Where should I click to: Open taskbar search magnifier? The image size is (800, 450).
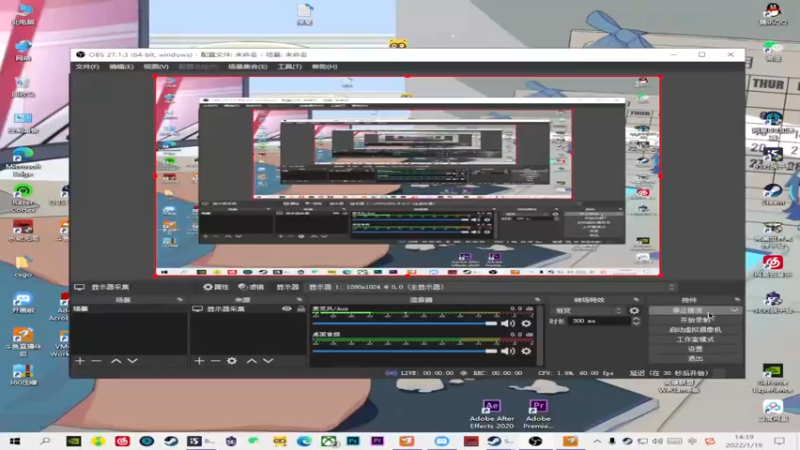point(45,441)
